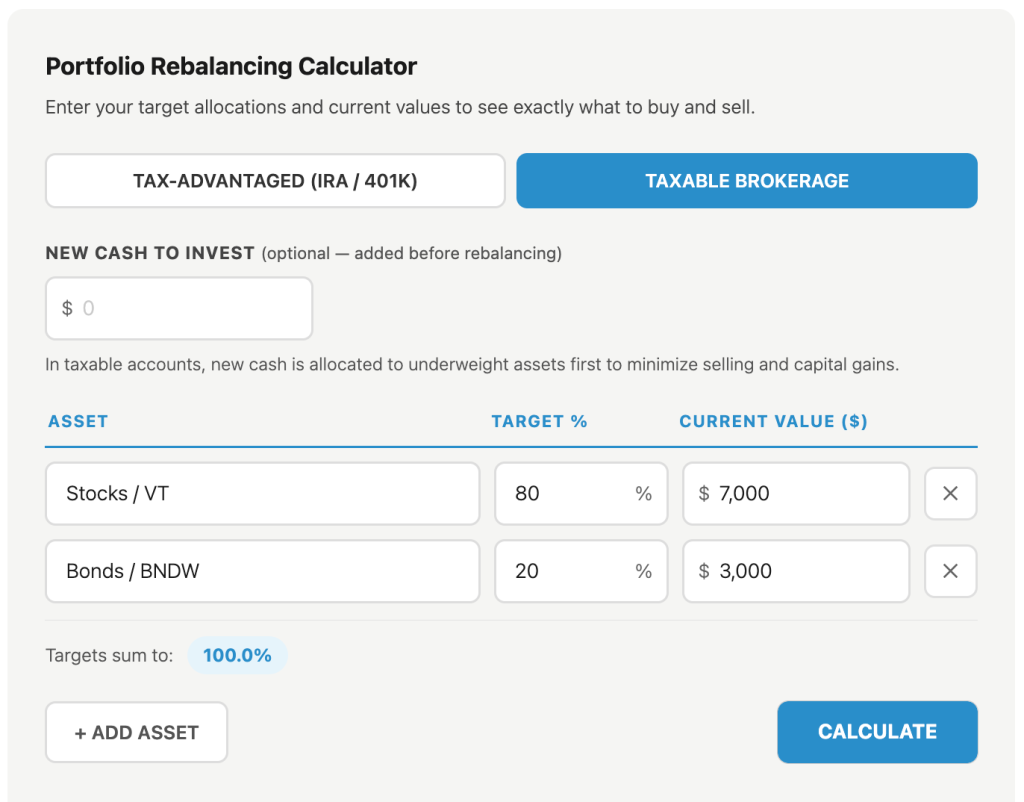The width and height of the screenshot is (1024, 802).
Task: Click the current value field showing $7,000
Action: pos(795,493)
